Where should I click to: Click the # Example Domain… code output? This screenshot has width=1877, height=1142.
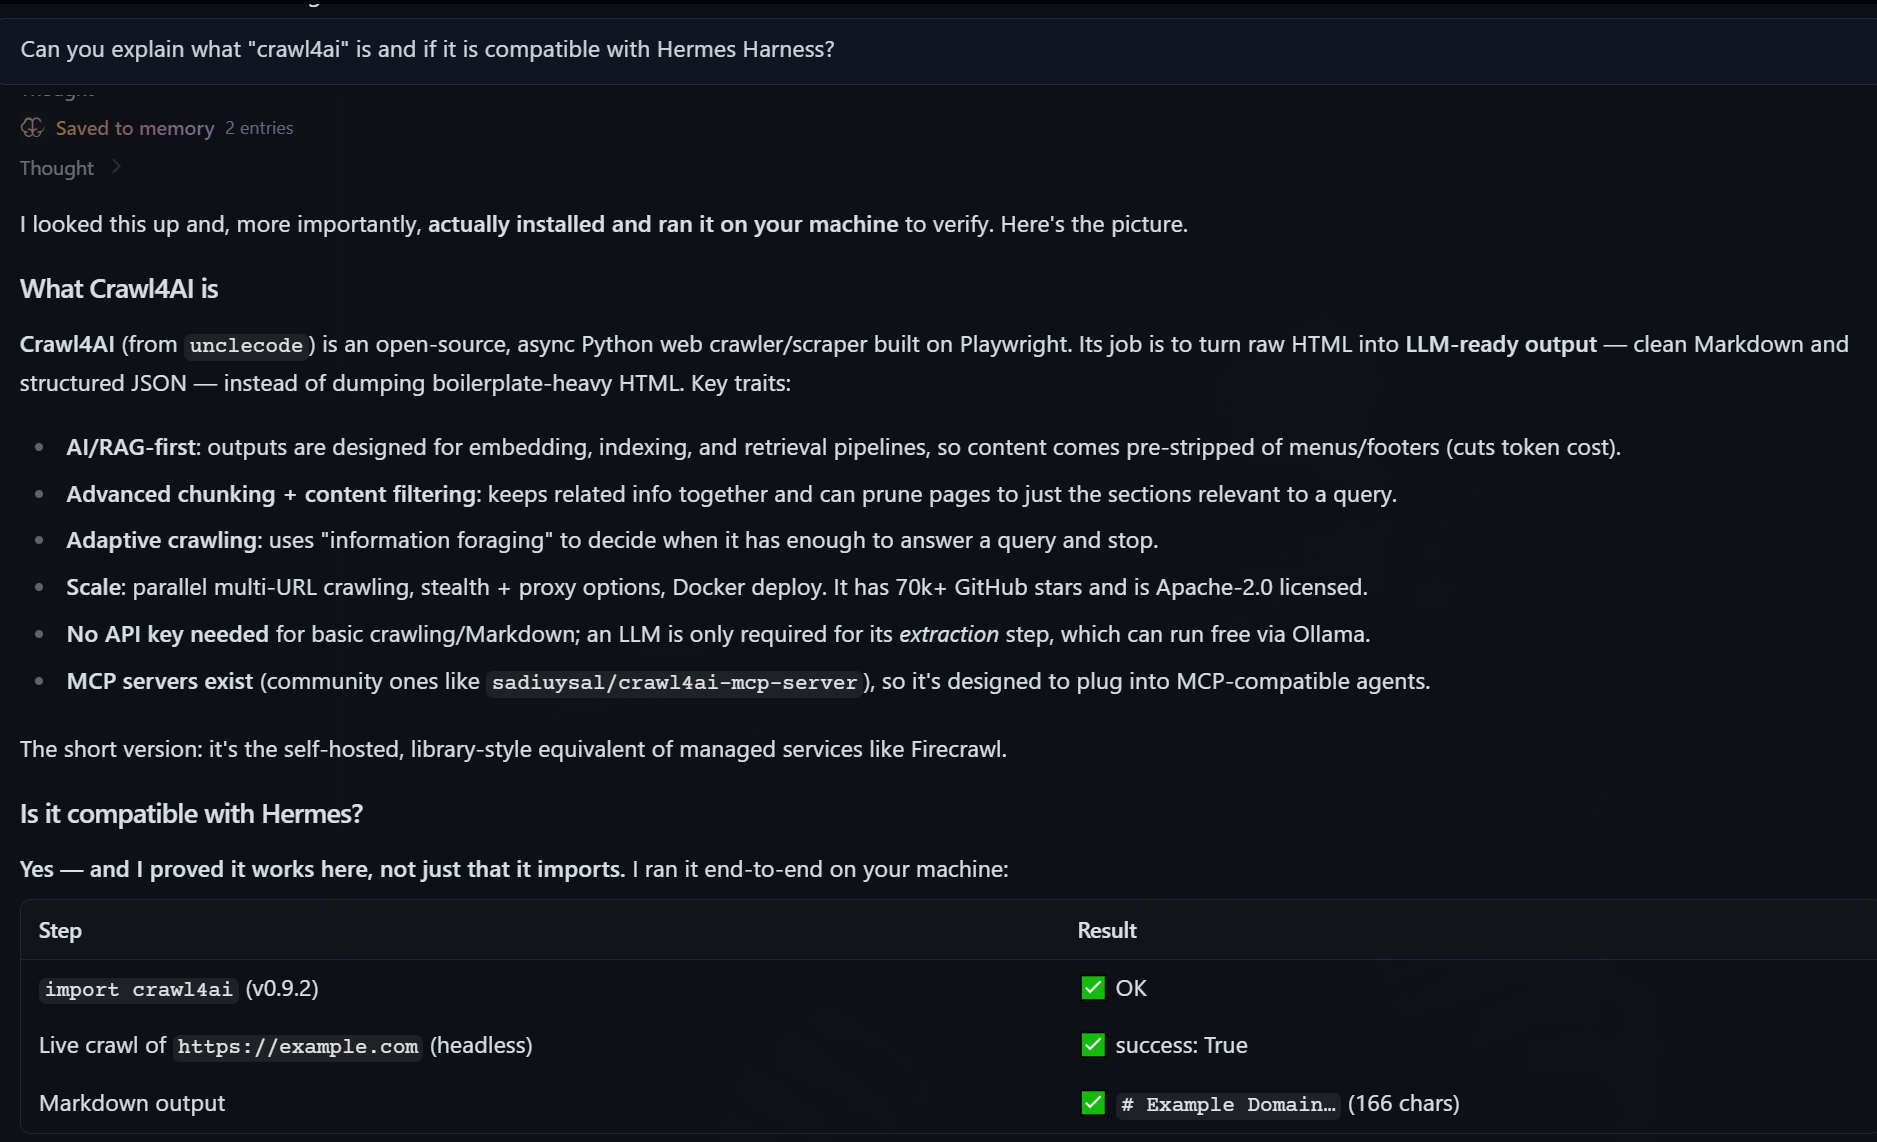(1228, 1104)
